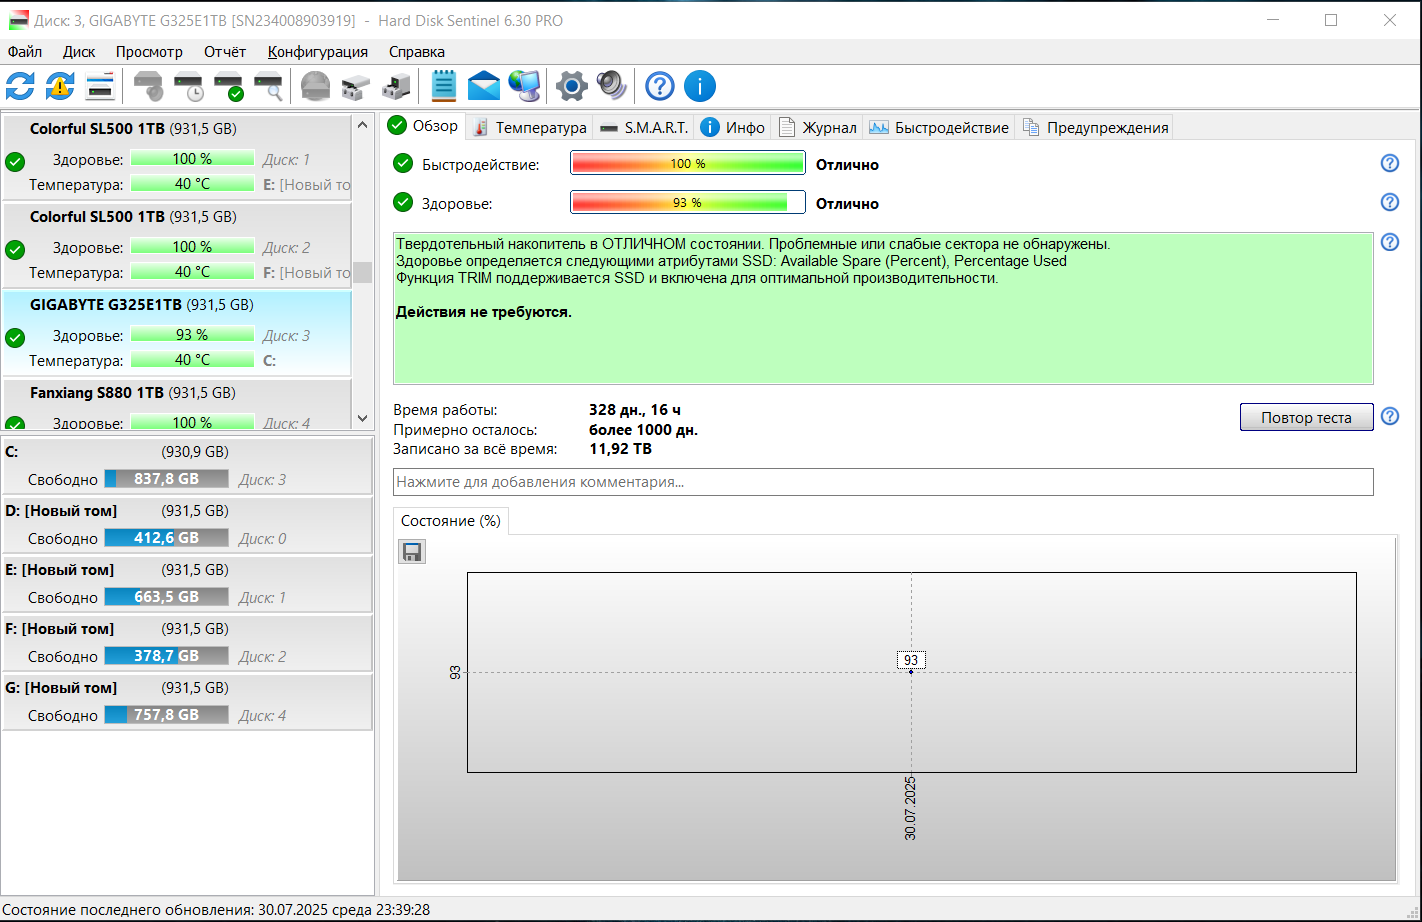The height and width of the screenshot is (922, 1422).
Task: Click help icon next to Повтор теста
Action: 1390,416
